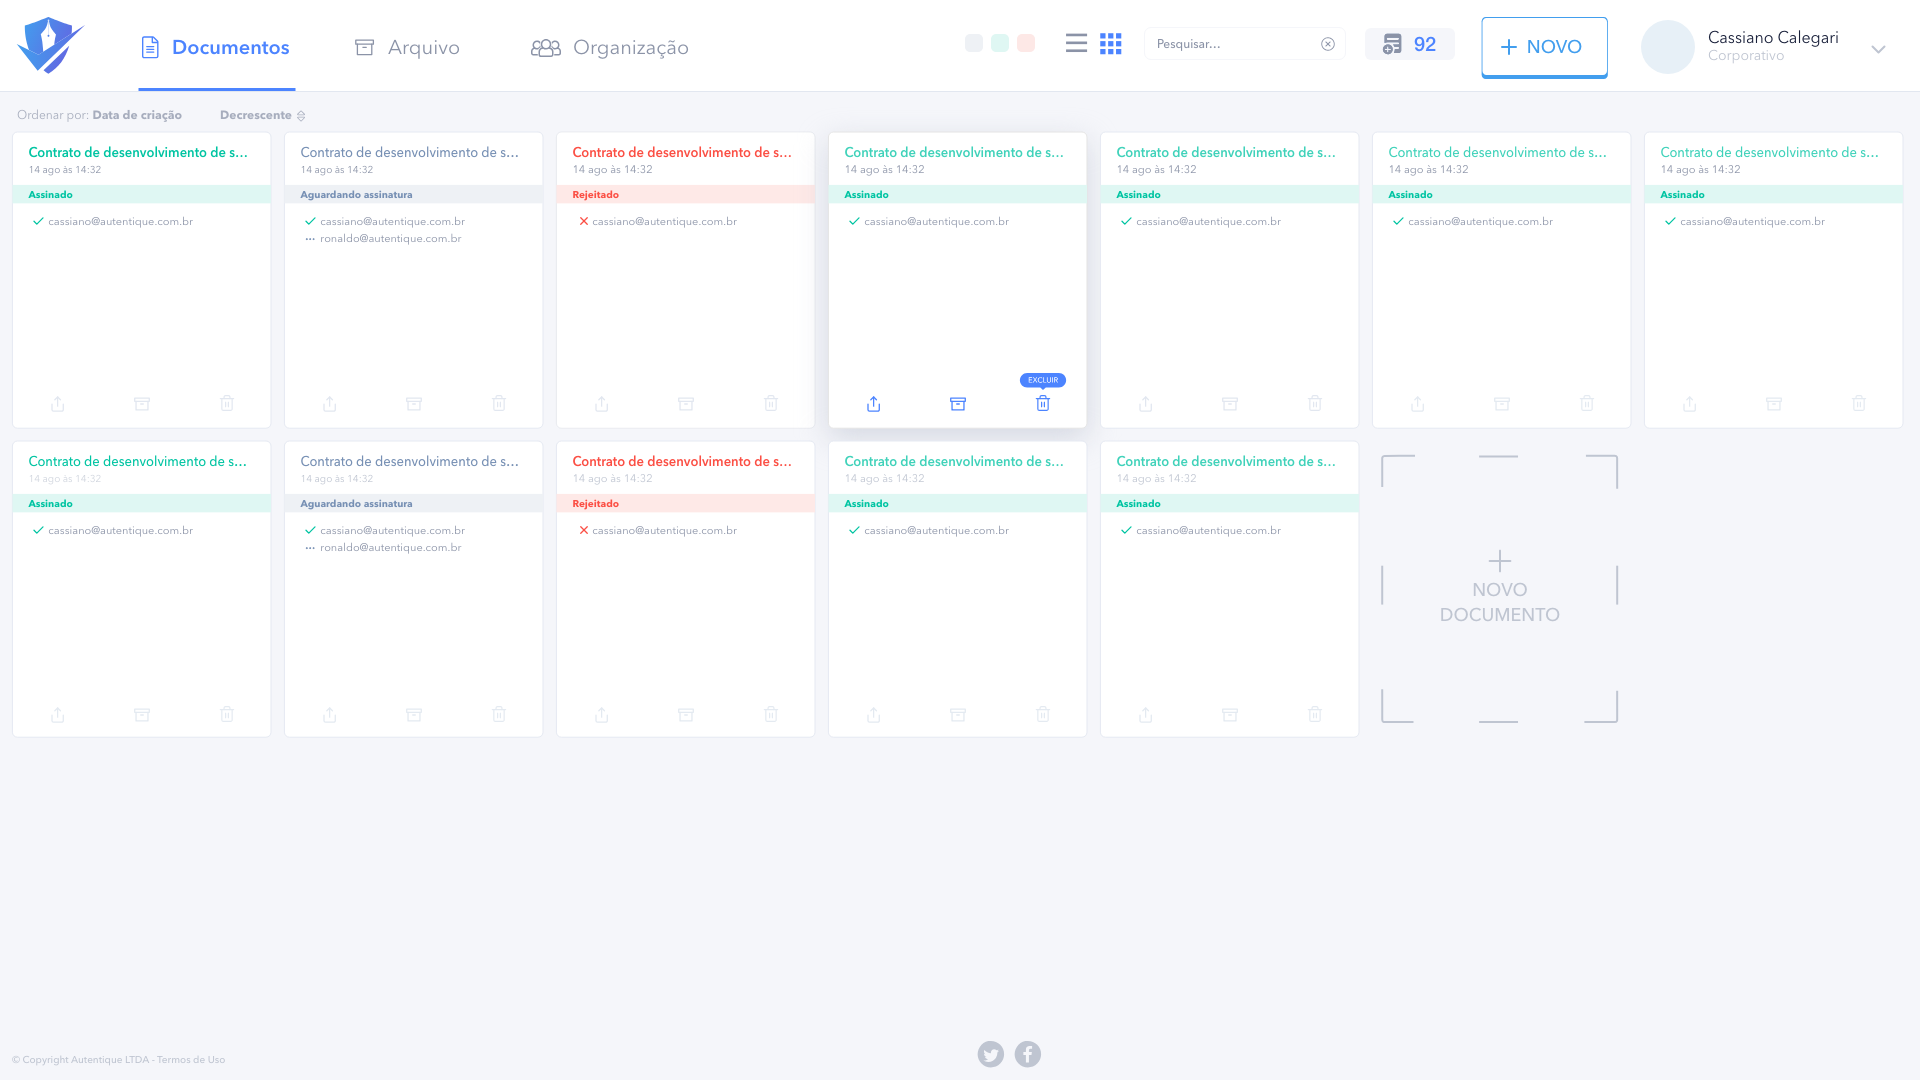This screenshot has height=1080, width=1920.
Task: Open Facebook link in footer
Action: click(1027, 1054)
